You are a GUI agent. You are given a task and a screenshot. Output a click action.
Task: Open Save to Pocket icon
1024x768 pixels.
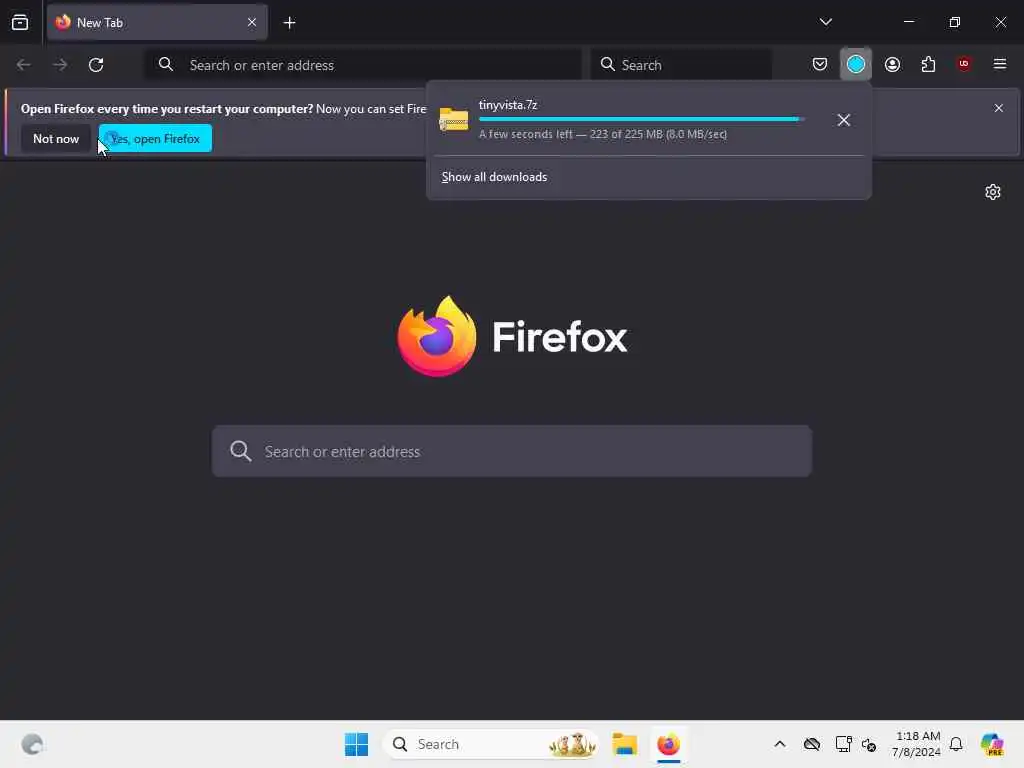click(820, 64)
